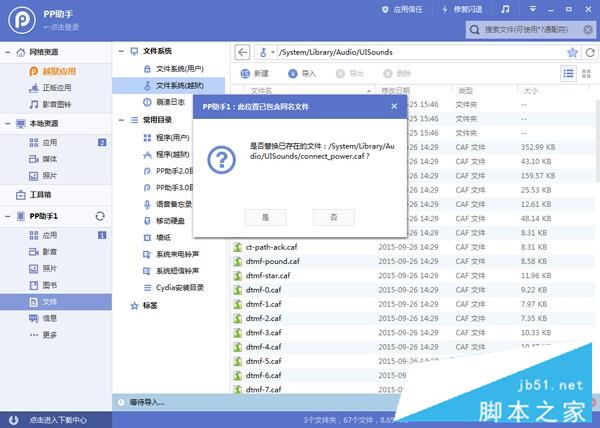
Task: Open 系统来电铃声 directory
Action: [x=171, y=254]
